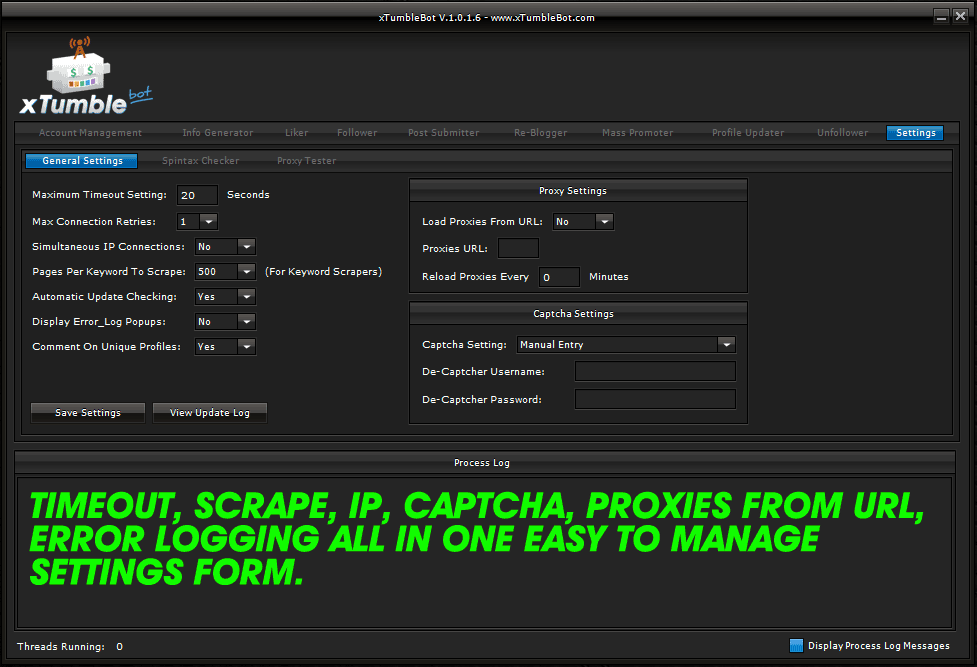This screenshot has height=667, width=977.
Task: Expand Captcha Setting Manual Entry dropdown
Action: coord(727,344)
